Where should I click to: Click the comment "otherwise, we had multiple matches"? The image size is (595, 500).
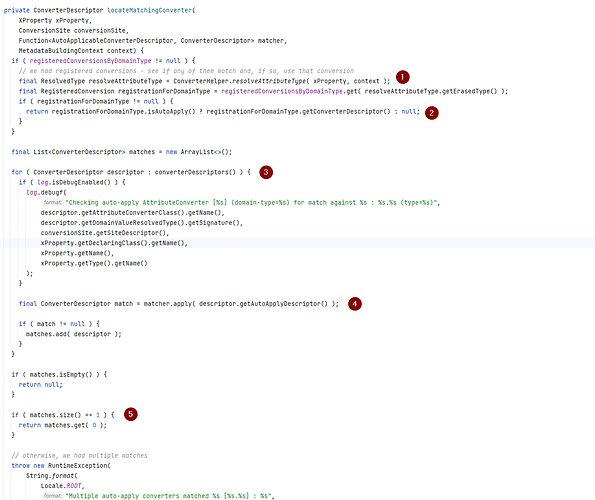click(x=79, y=455)
